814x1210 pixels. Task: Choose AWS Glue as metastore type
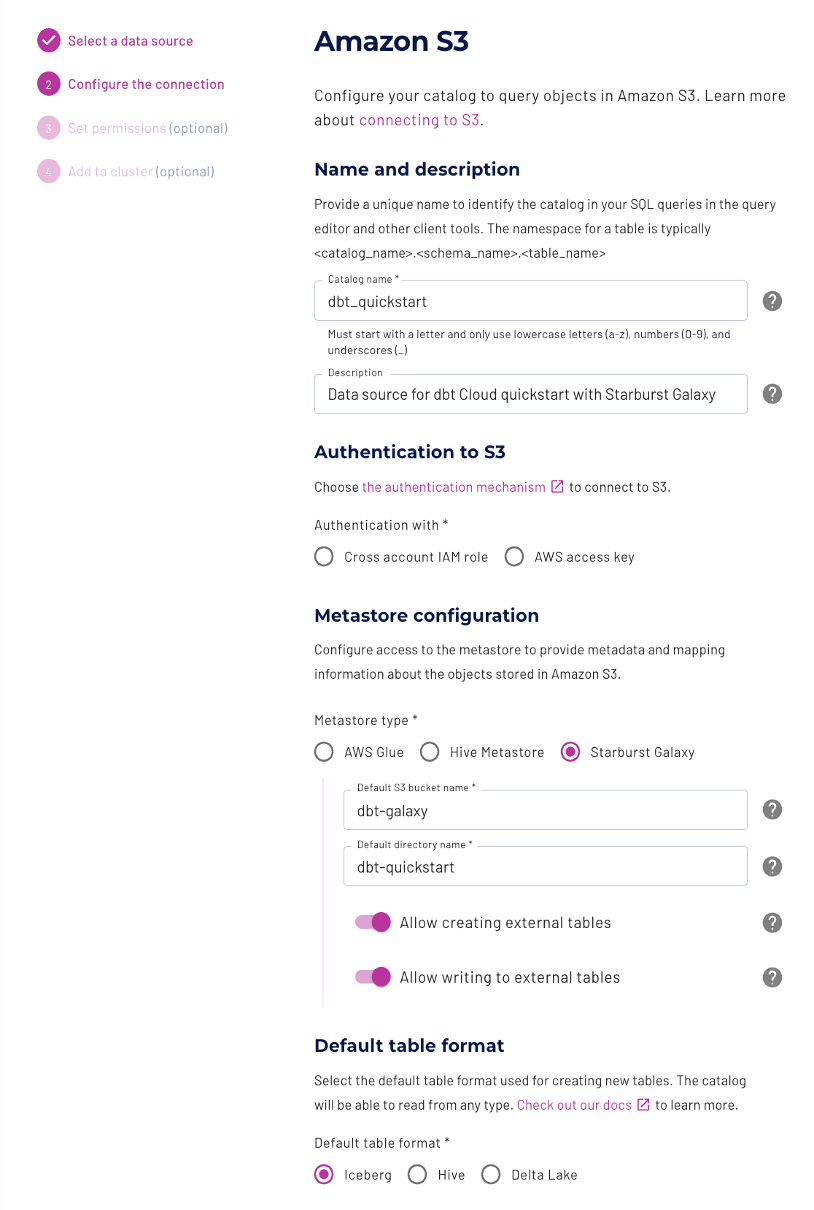pyautogui.click(x=324, y=751)
